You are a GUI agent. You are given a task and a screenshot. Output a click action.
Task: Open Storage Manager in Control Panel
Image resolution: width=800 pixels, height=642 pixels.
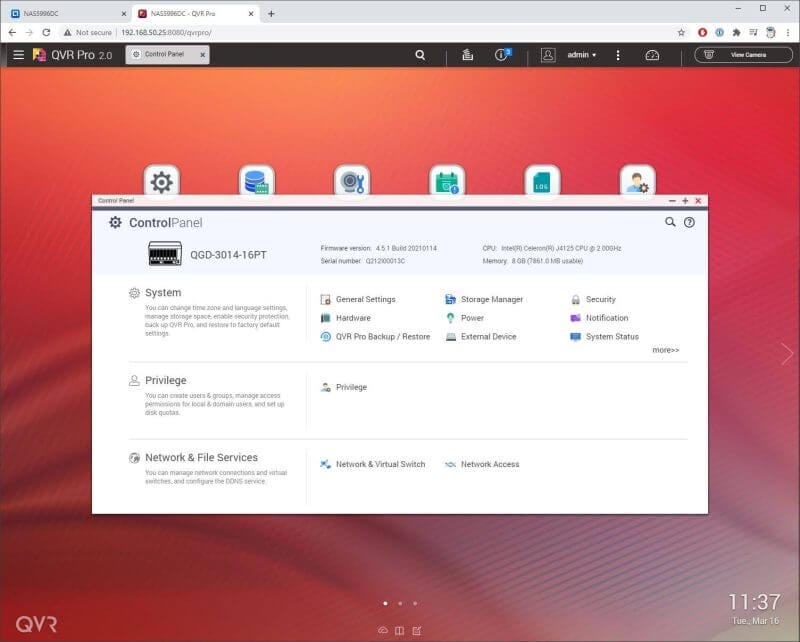coord(491,299)
